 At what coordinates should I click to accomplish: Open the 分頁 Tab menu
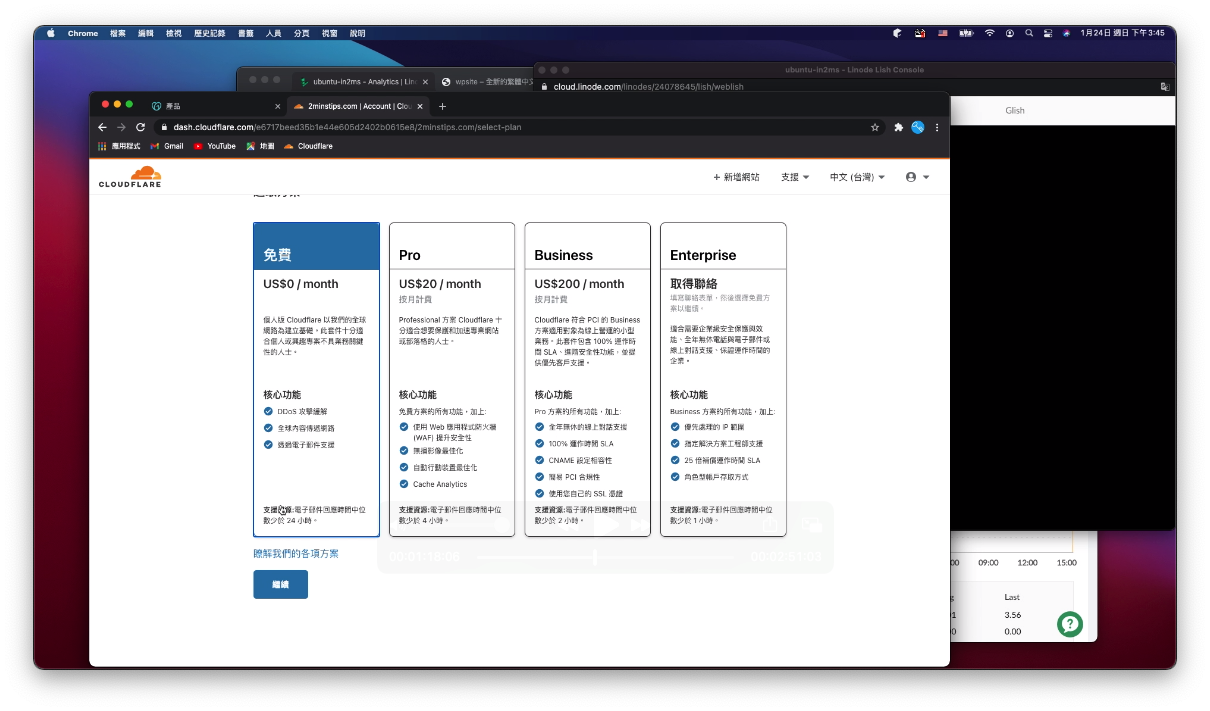pyautogui.click(x=302, y=33)
